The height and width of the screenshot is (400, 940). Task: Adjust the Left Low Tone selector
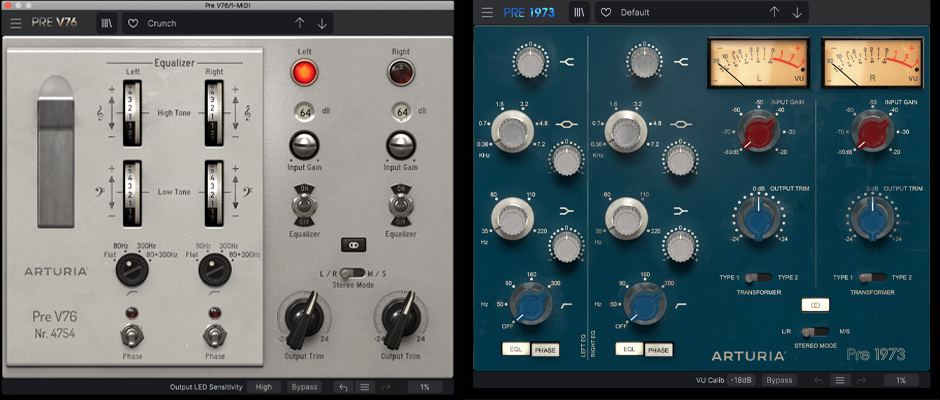(132, 193)
